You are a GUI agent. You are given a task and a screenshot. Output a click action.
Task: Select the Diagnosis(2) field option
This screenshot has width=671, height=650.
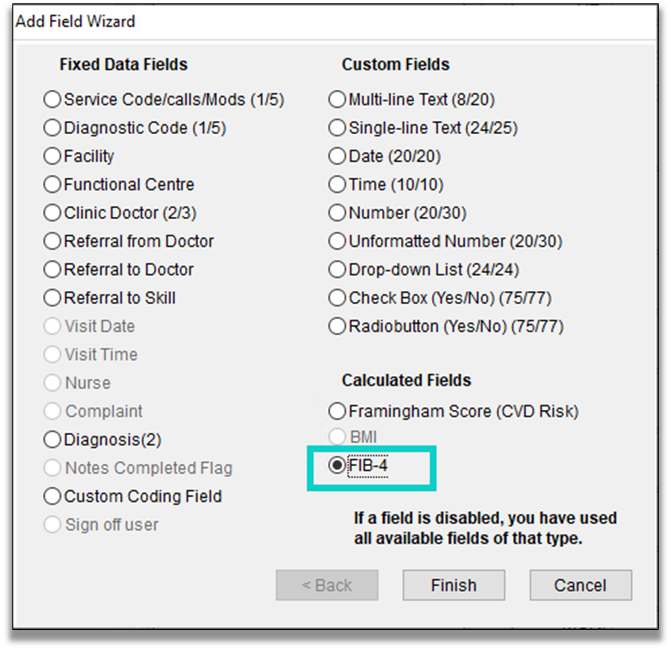53,440
